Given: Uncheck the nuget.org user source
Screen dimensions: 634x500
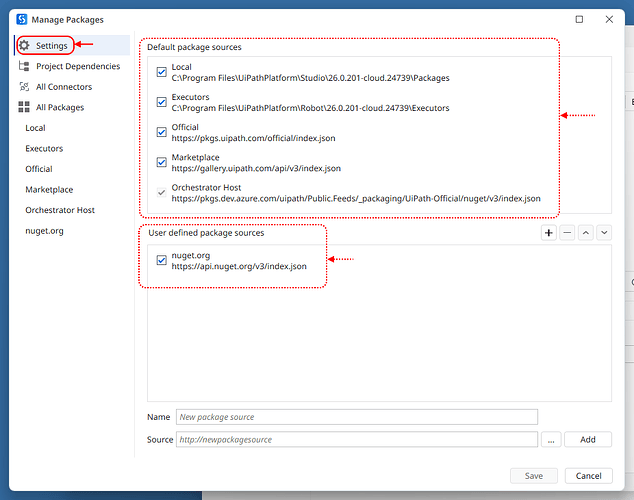Looking at the screenshot, I should tap(161, 260).
